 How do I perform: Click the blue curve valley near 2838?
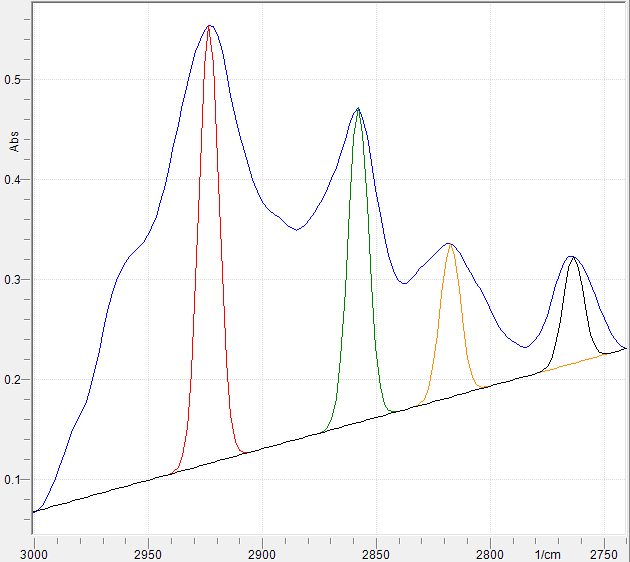(403, 283)
